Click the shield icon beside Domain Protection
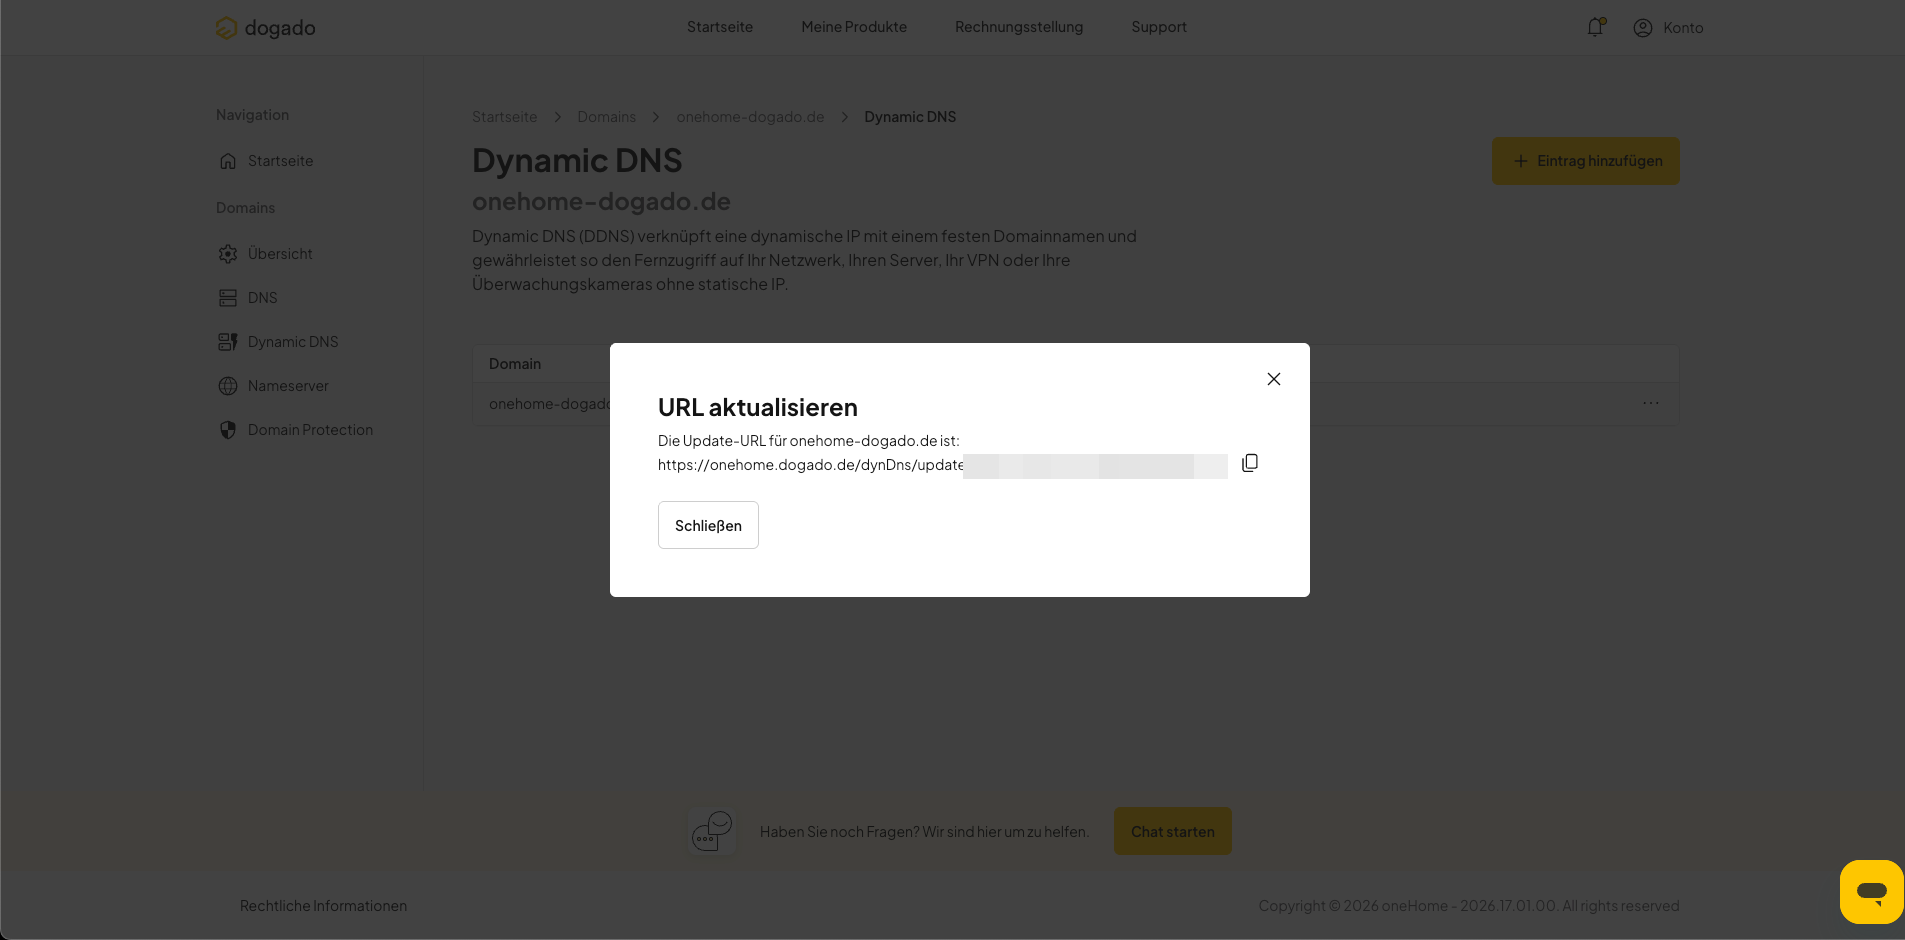The width and height of the screenshot is (1905, 940). (x=228, y=430)
